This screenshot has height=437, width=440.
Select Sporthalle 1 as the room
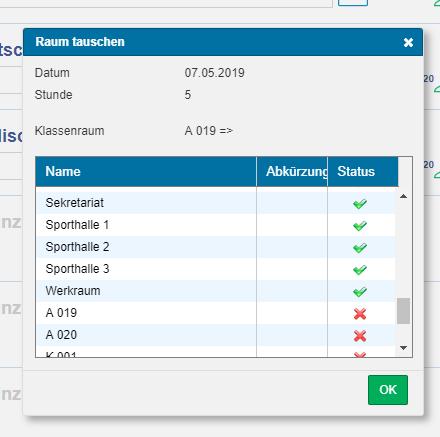(x=215, y=225)
